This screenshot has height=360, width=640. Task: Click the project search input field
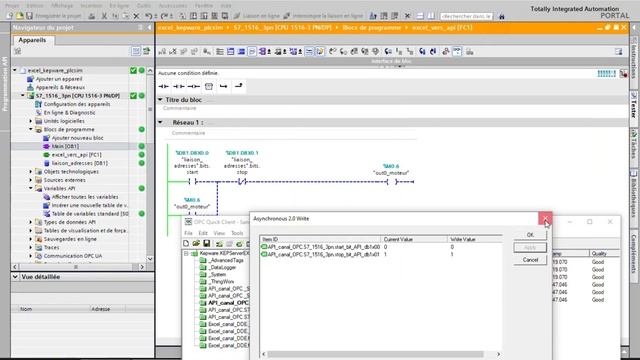pos(467,16)
